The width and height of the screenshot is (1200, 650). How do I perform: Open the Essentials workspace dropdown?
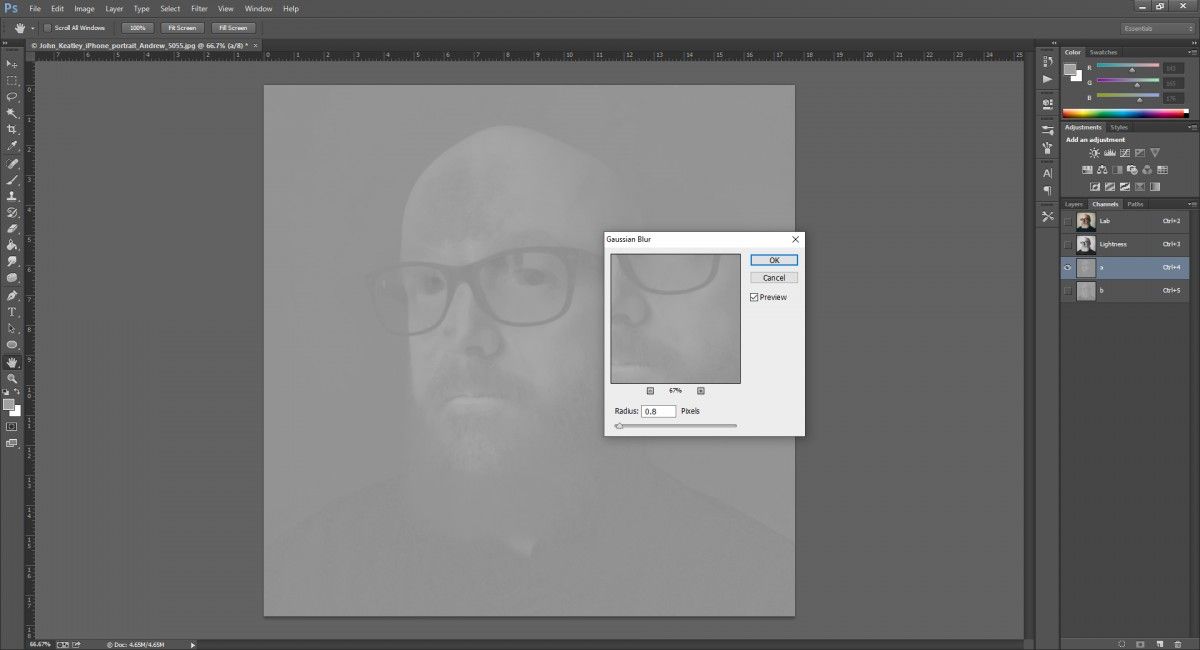1155,28
